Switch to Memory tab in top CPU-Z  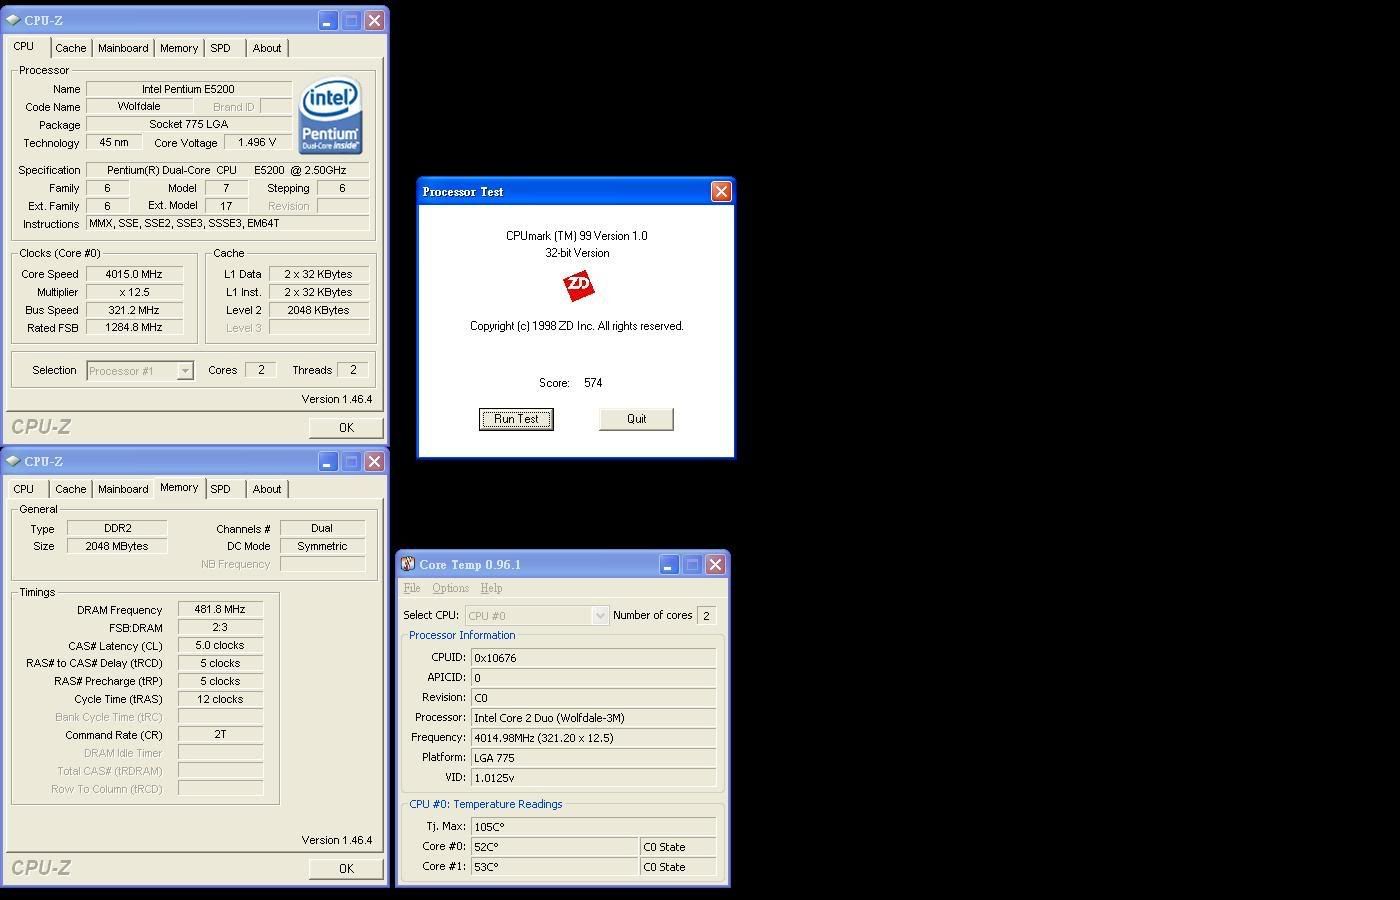click(179, 48)
